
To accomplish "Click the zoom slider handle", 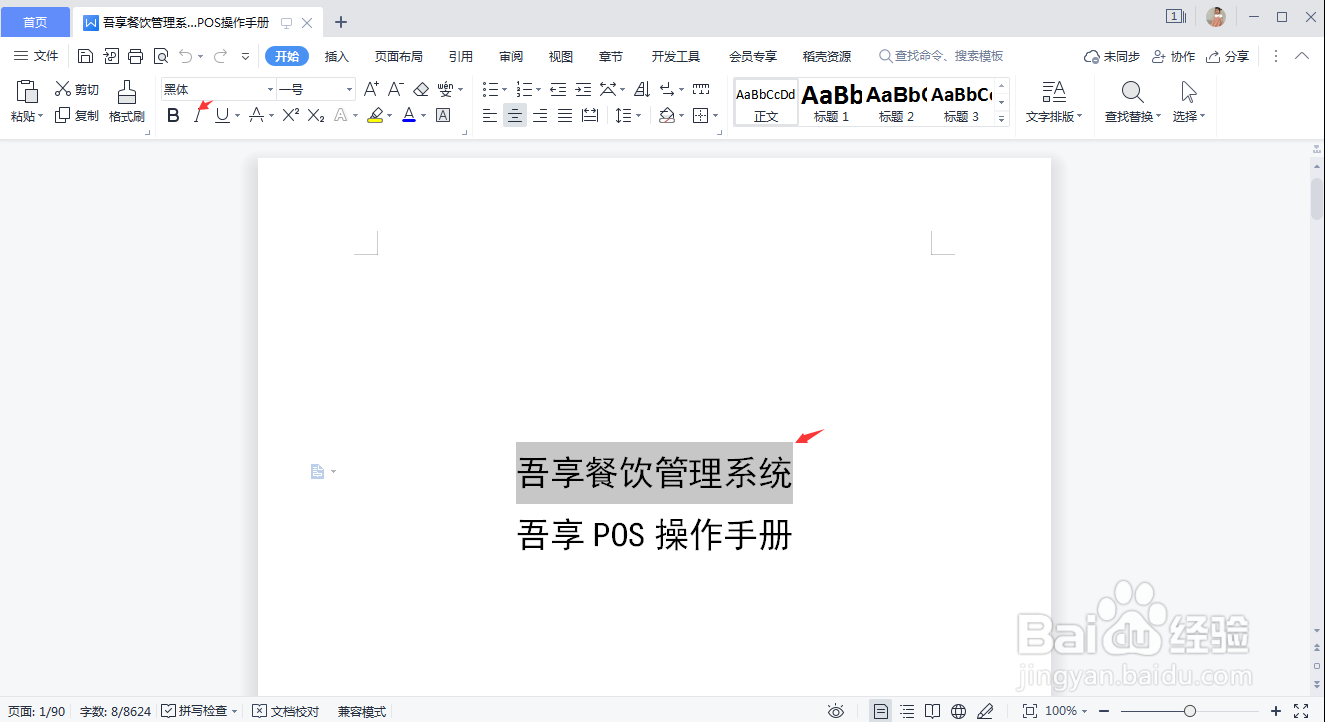I will (1189, 711).
